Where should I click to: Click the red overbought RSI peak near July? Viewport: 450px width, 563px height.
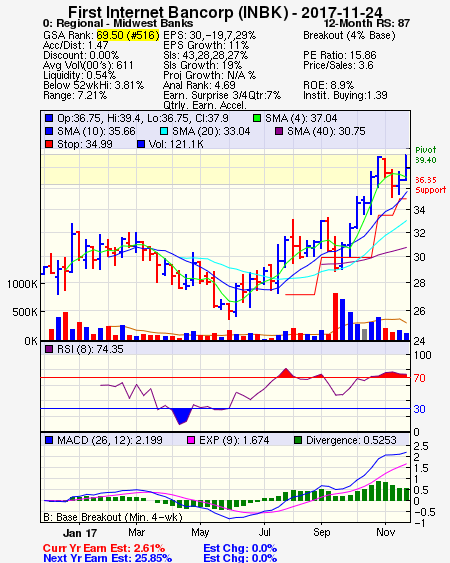286,373
